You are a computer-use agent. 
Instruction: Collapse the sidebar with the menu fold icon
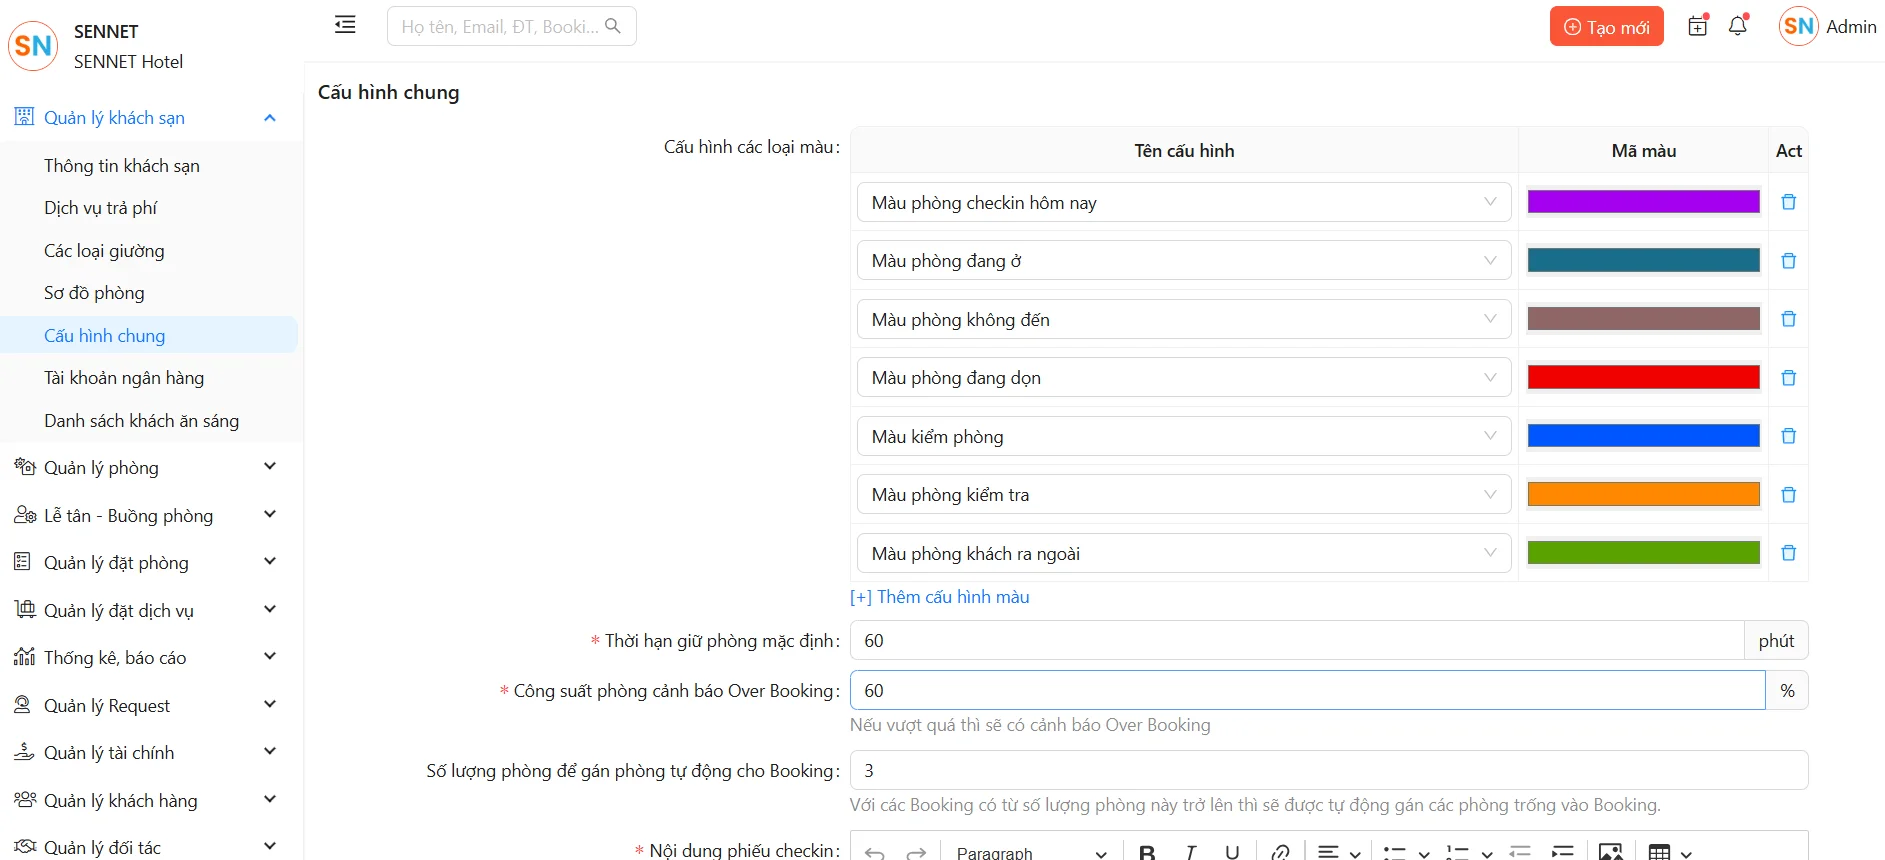click(345, 25)
